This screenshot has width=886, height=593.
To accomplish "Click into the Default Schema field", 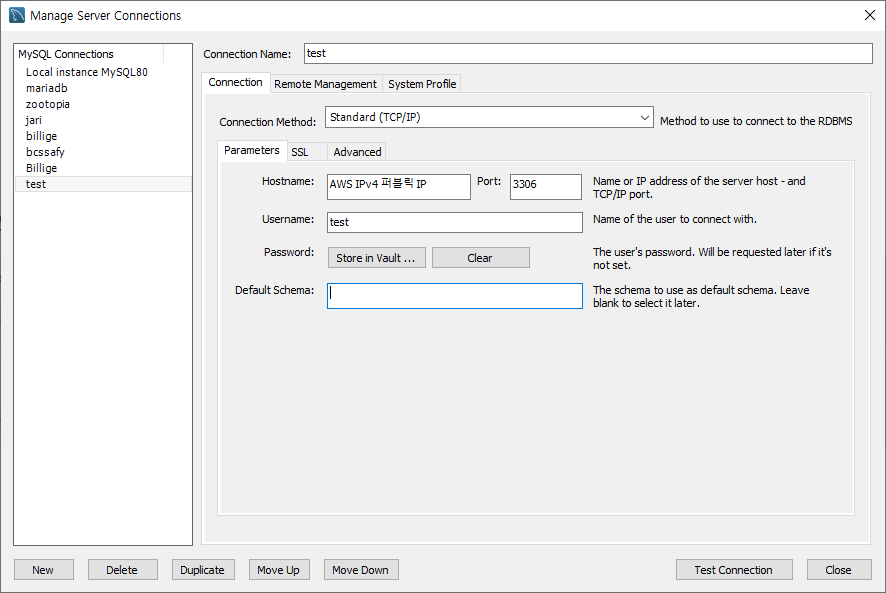I will [x=454, y=296].
